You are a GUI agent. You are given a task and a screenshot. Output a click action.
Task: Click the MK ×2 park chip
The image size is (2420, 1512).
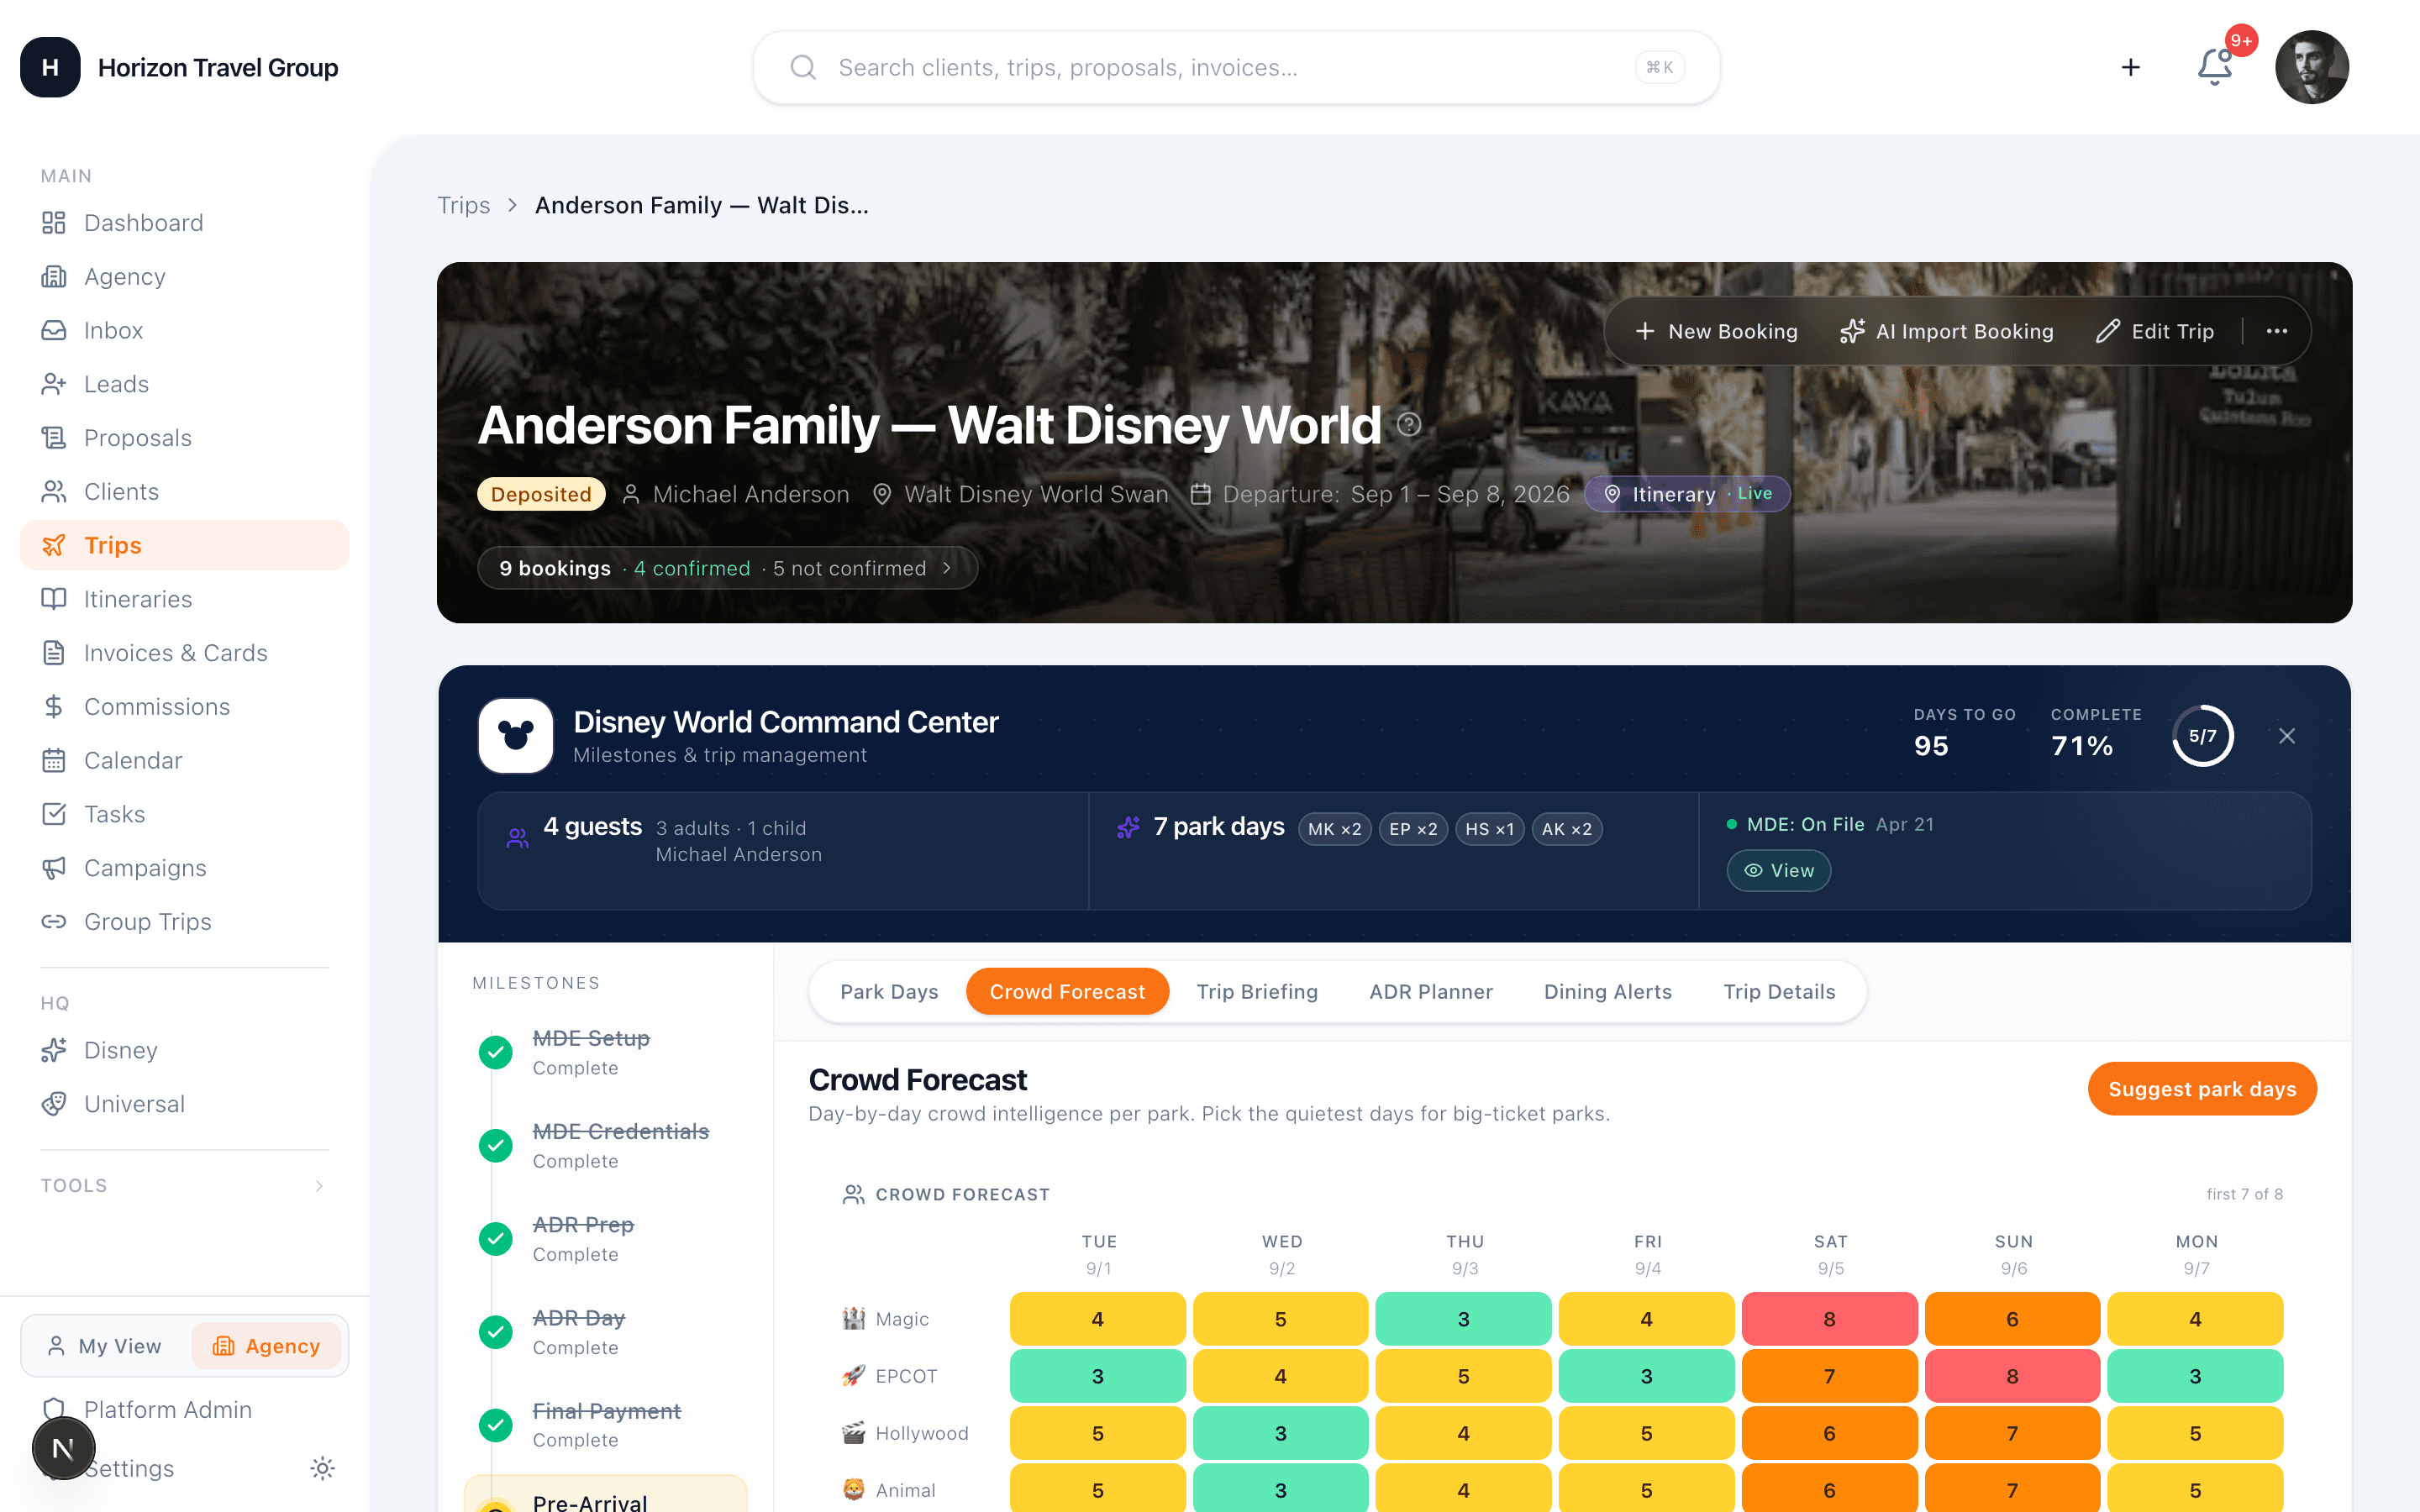1334,829
